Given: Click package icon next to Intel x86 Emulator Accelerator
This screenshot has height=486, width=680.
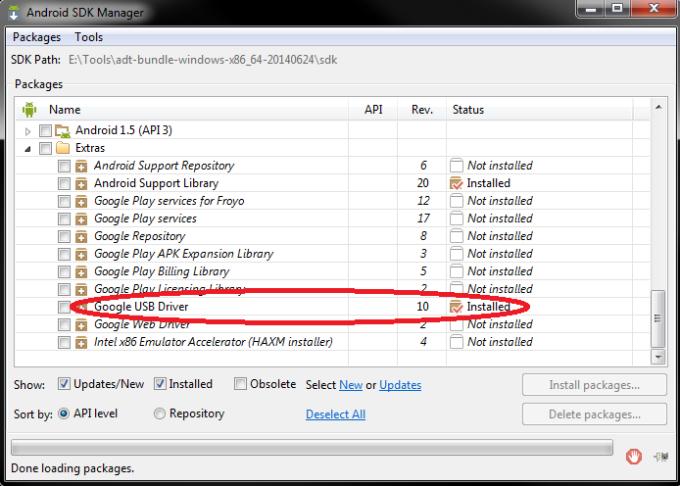Looking at the screenshot, I should click(x=81, y=342).
